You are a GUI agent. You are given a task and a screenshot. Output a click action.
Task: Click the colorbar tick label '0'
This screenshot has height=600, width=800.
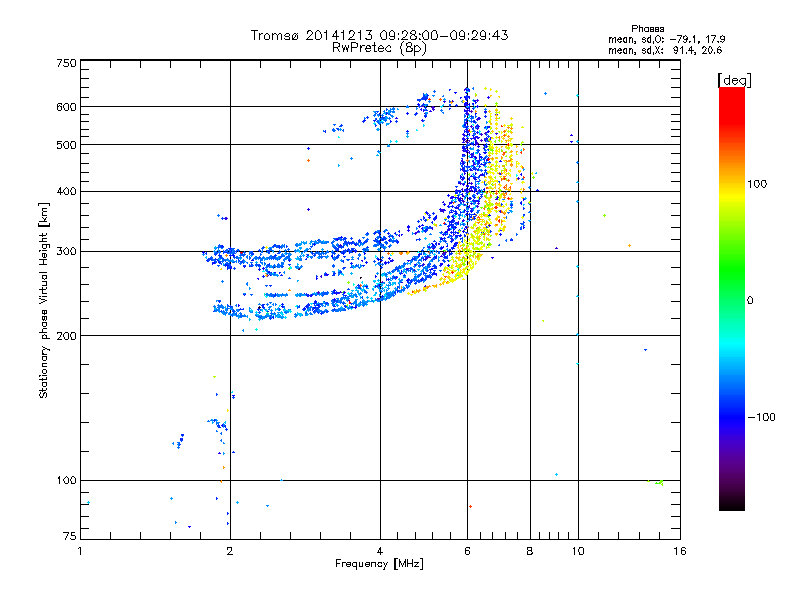pos(750,301)
